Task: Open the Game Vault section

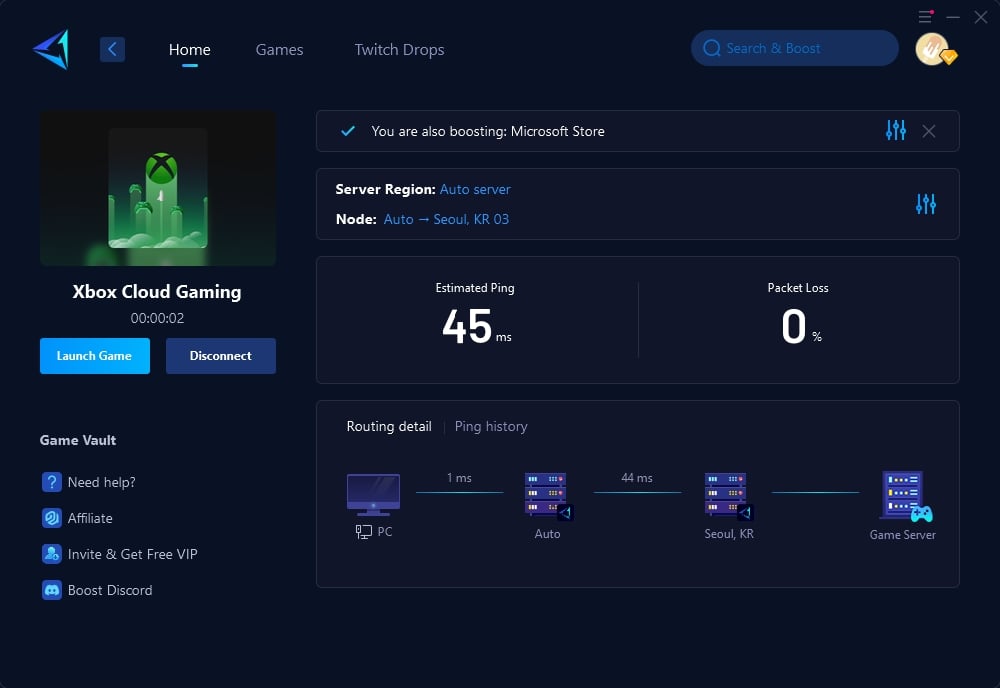Action: (x=78, y=440)
